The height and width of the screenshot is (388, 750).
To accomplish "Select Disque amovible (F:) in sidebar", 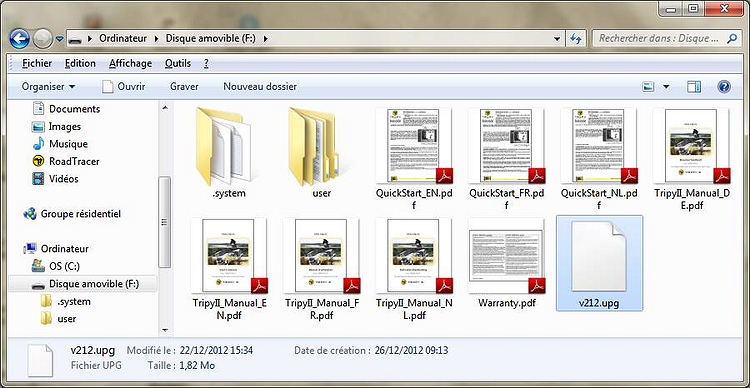I will [83, 284].
